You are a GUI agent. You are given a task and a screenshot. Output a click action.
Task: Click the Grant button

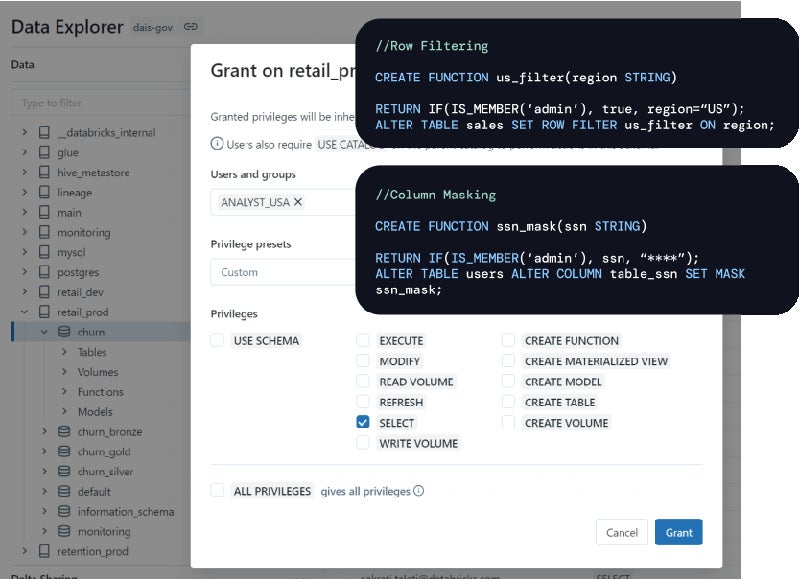click(679, 532)
